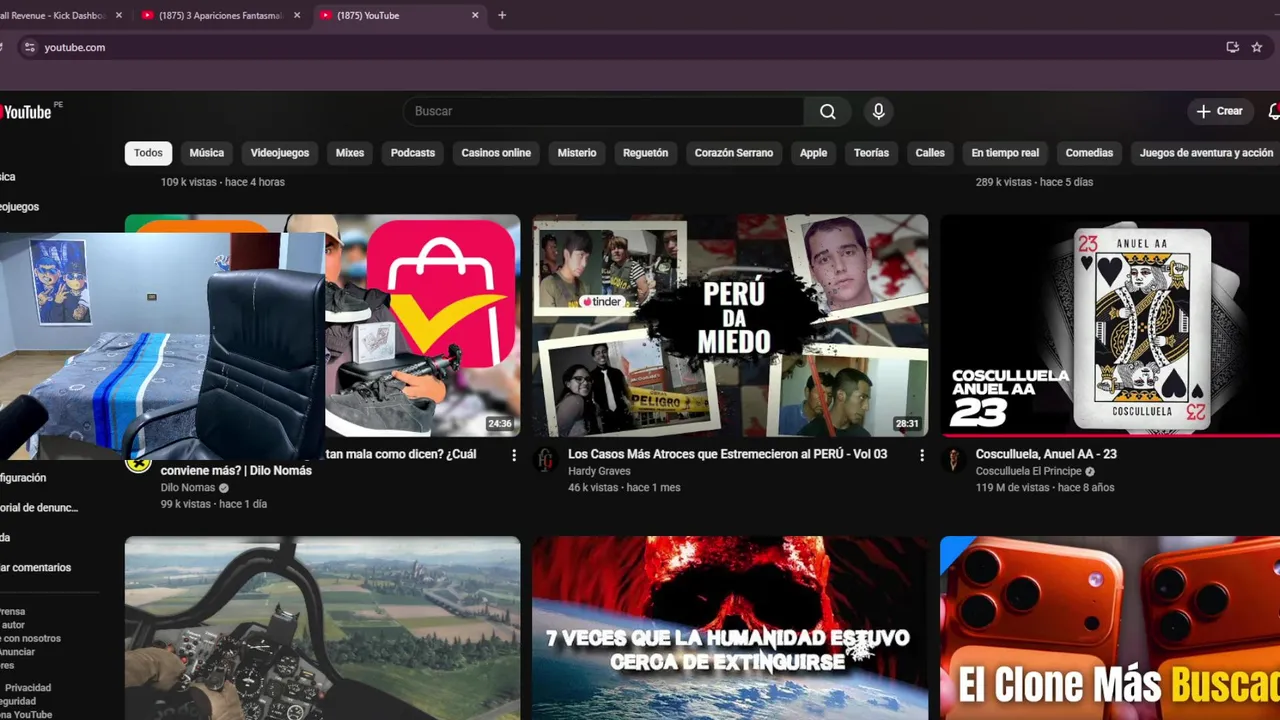The image size is (1280, 720).
Task: Open the comentarios link in sidebar
Action: click(x=35, y=567)
